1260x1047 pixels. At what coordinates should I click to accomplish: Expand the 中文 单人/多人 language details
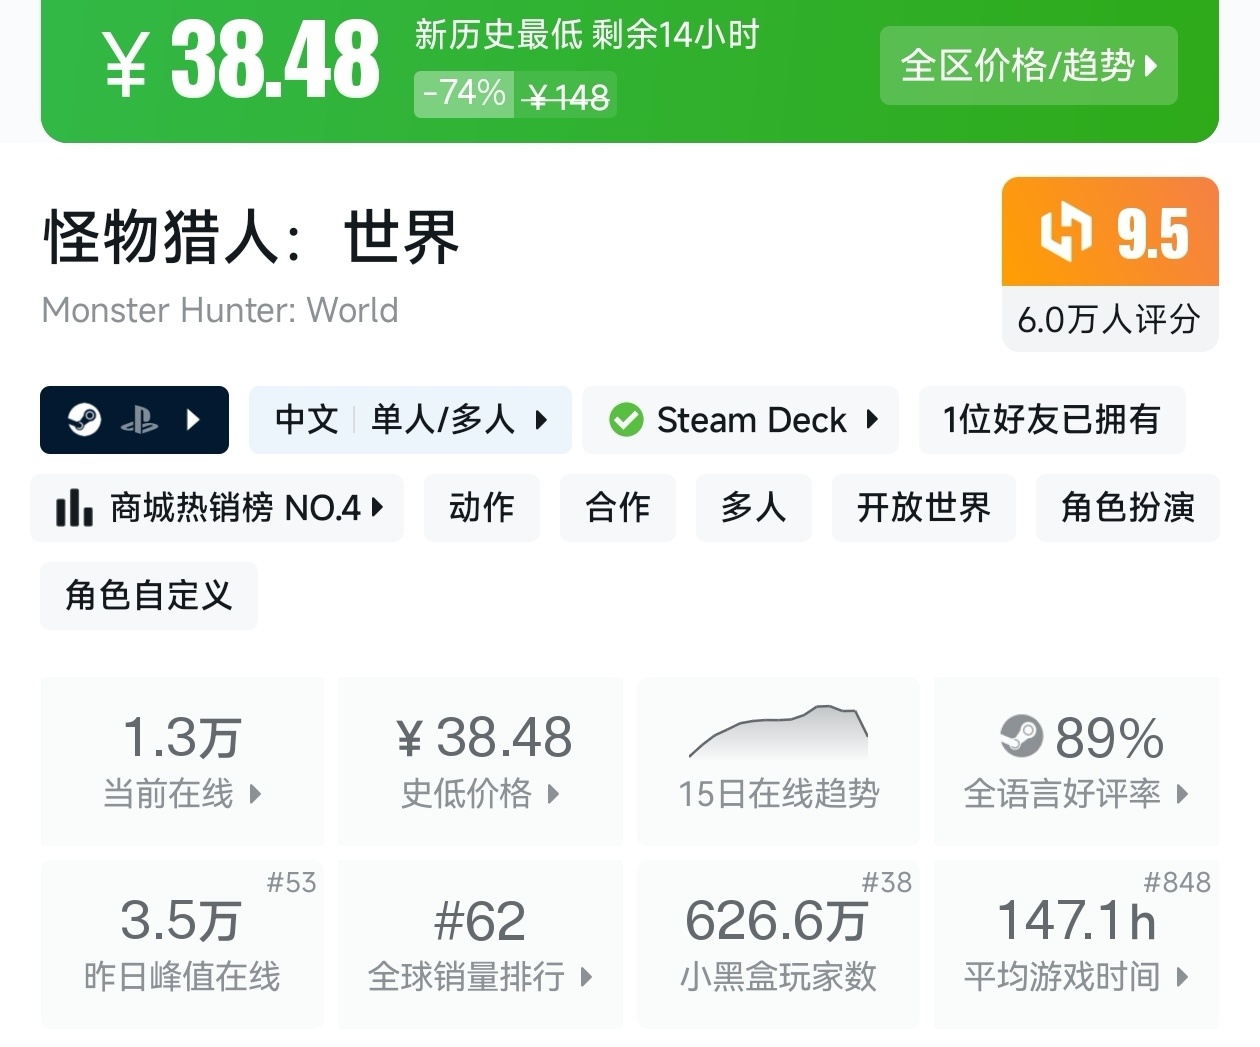tap(410, 420)
